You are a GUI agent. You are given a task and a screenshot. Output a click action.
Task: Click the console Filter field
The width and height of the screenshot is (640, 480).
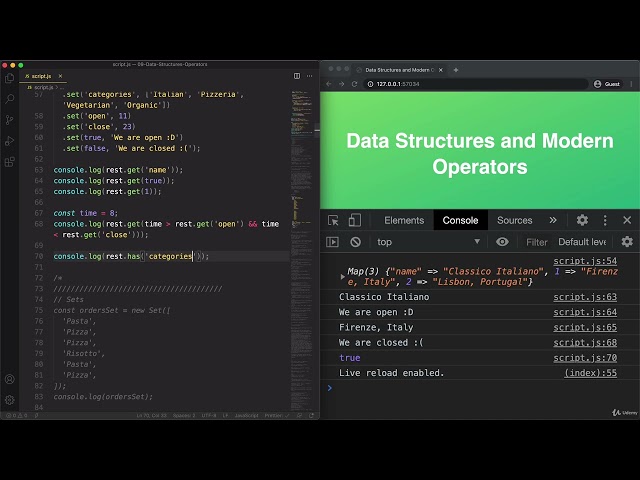click(x=536, y=242)
